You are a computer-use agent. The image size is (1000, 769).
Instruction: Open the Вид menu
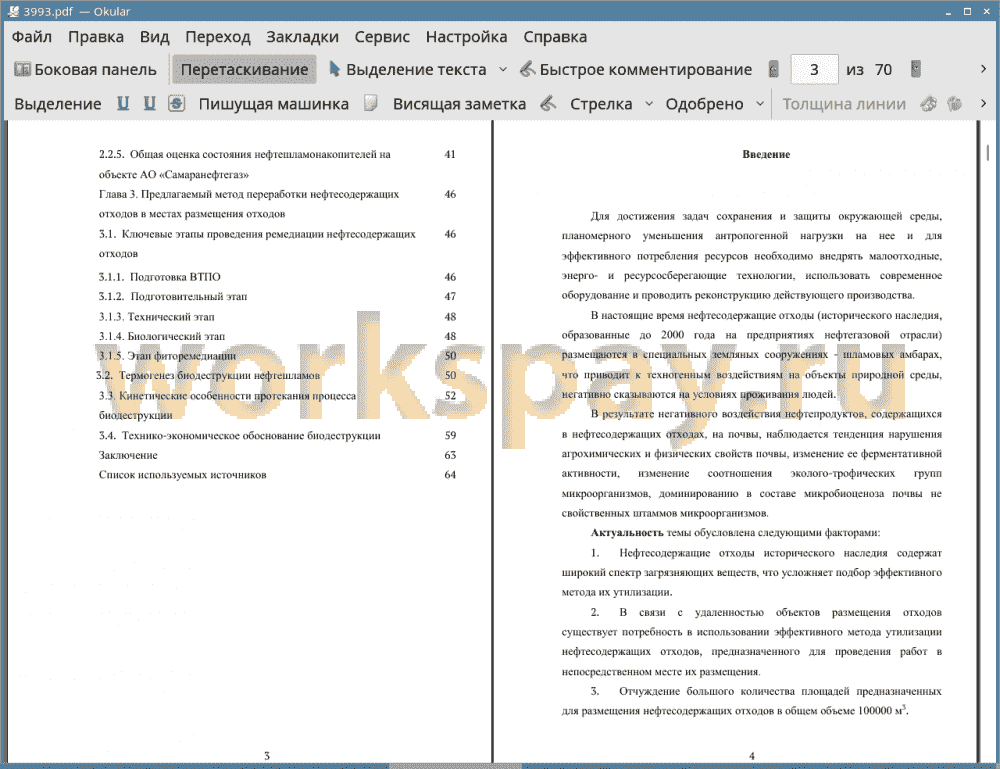tap(154, 37)
